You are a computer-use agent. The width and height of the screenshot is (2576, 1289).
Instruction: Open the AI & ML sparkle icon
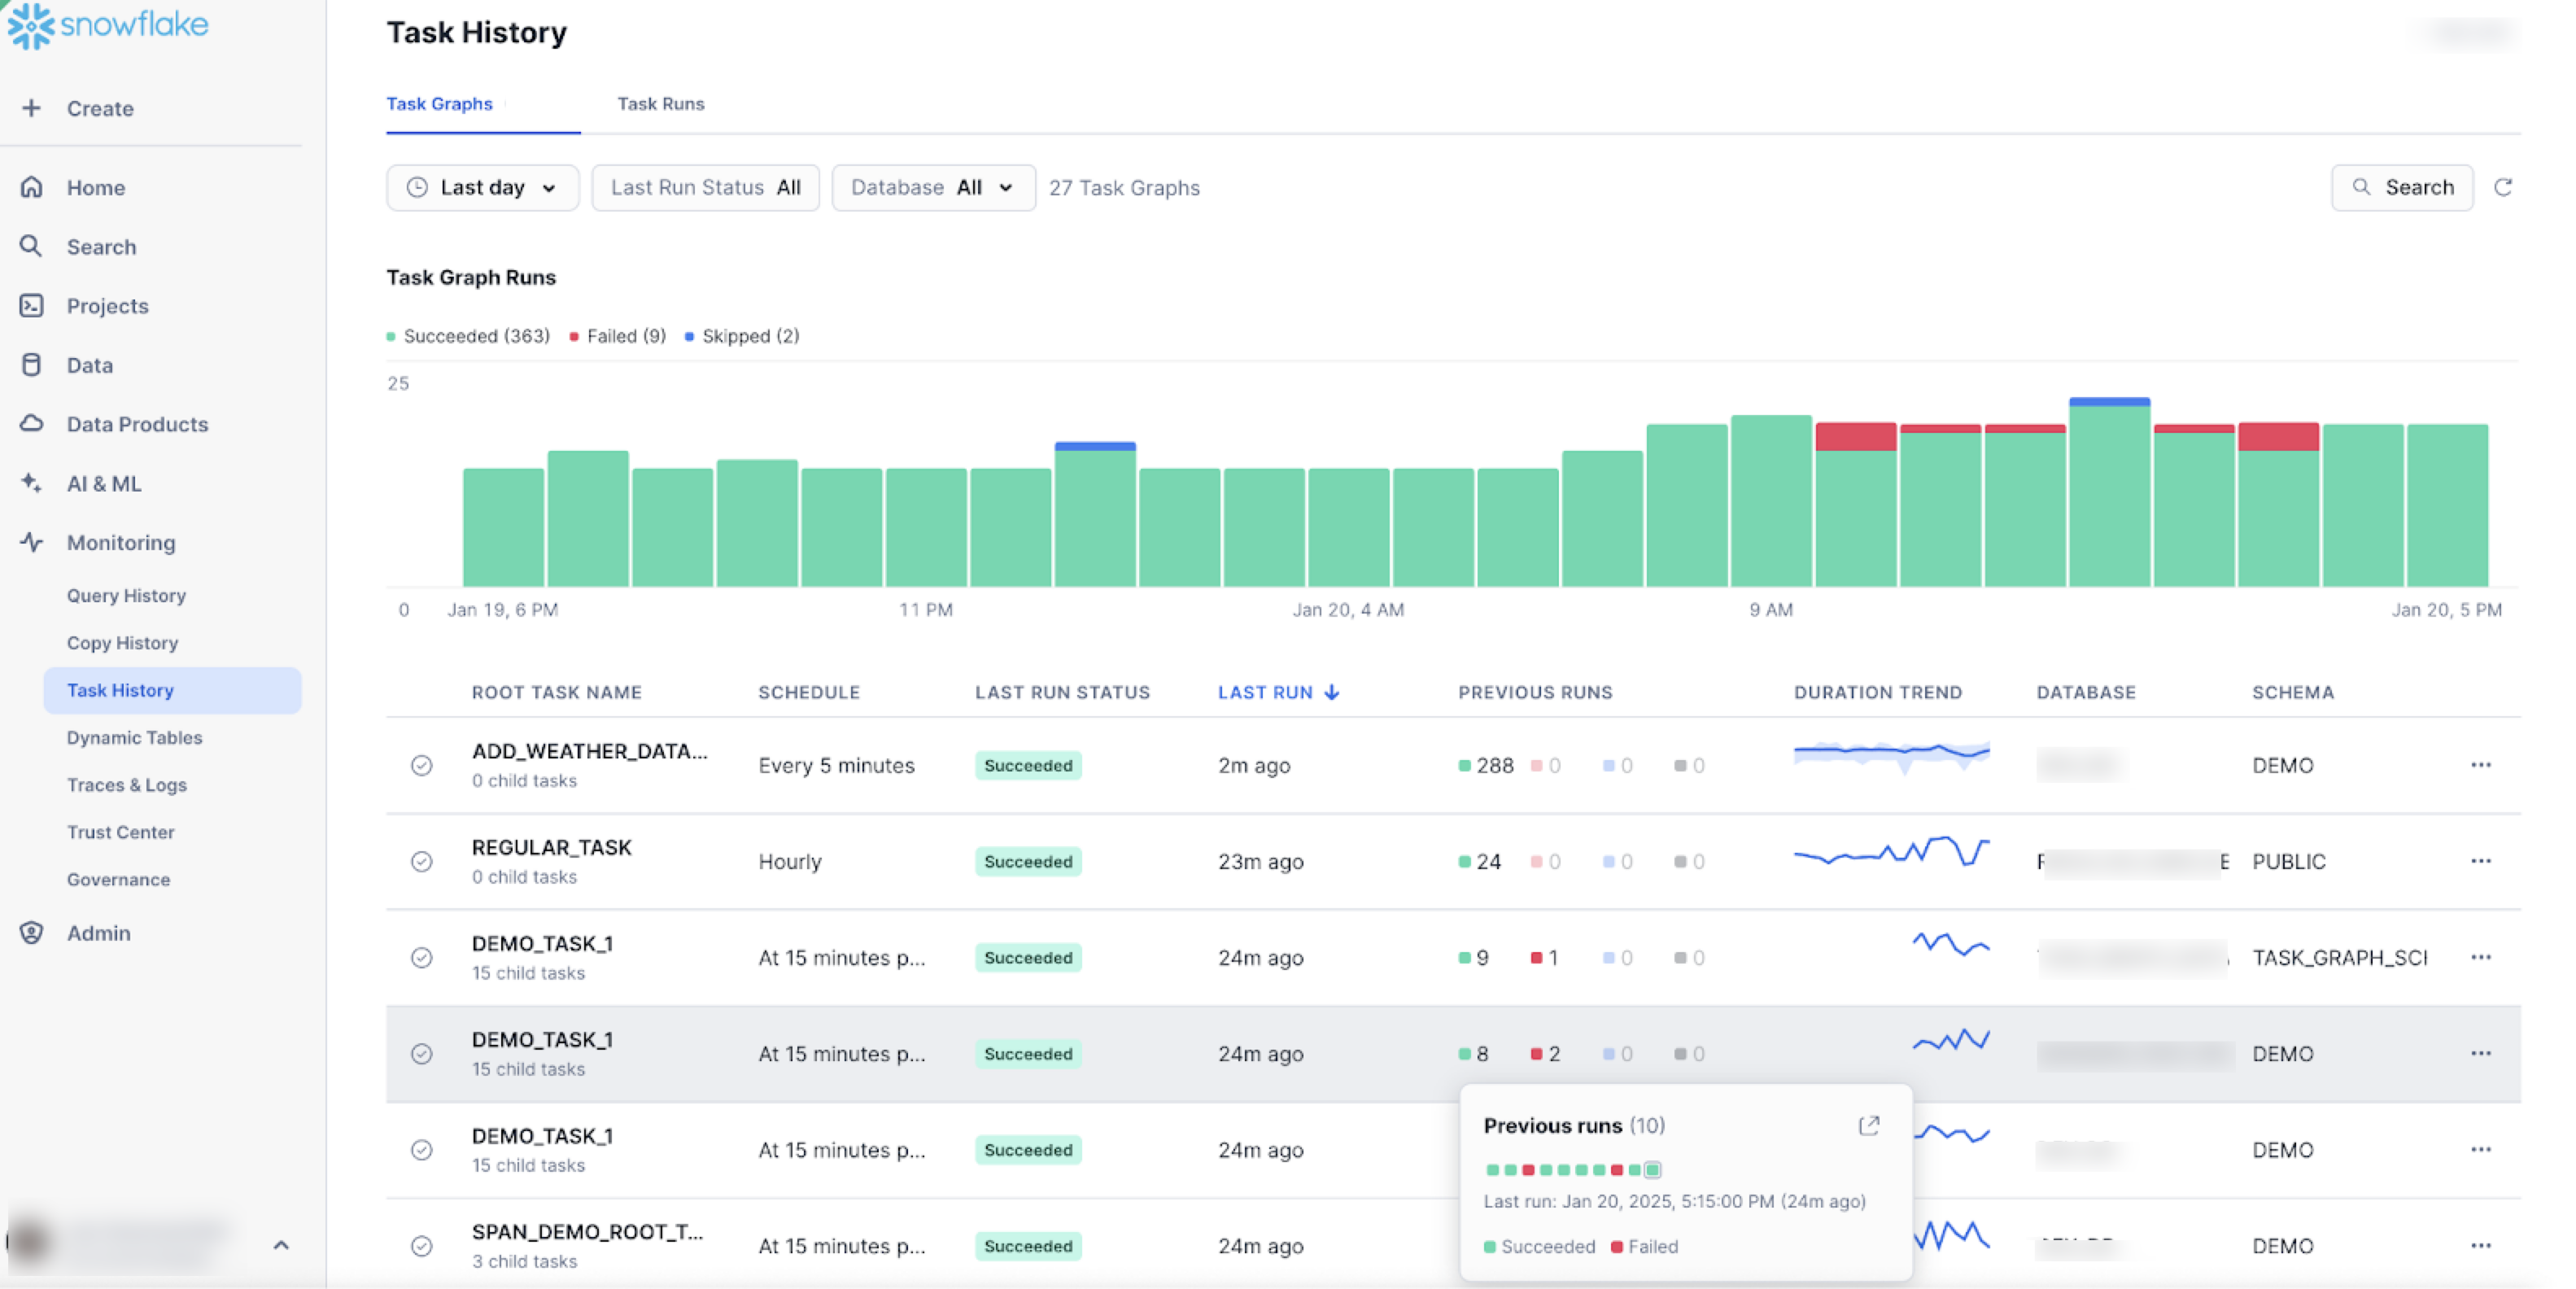click(32, 483)
